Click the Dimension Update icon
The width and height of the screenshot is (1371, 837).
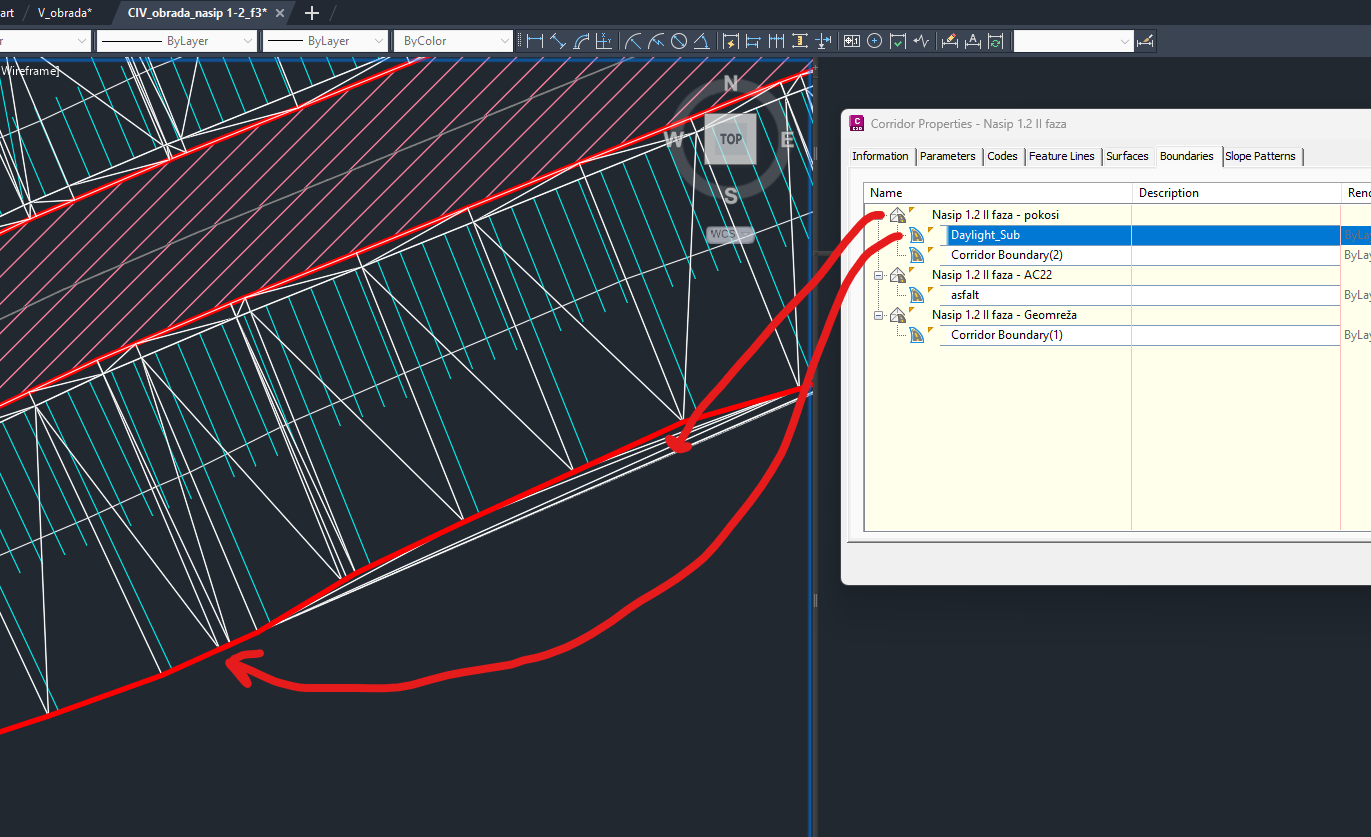coord(996,41)
